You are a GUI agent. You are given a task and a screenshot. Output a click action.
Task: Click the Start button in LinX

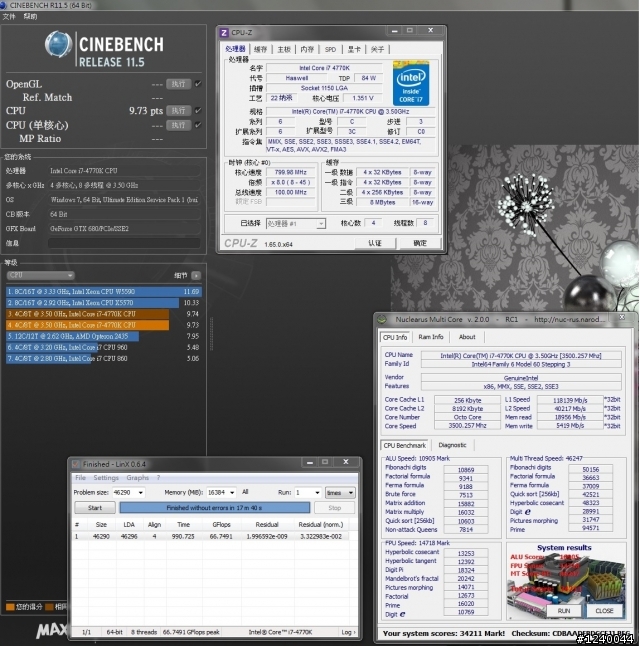(x=95, y=508)
